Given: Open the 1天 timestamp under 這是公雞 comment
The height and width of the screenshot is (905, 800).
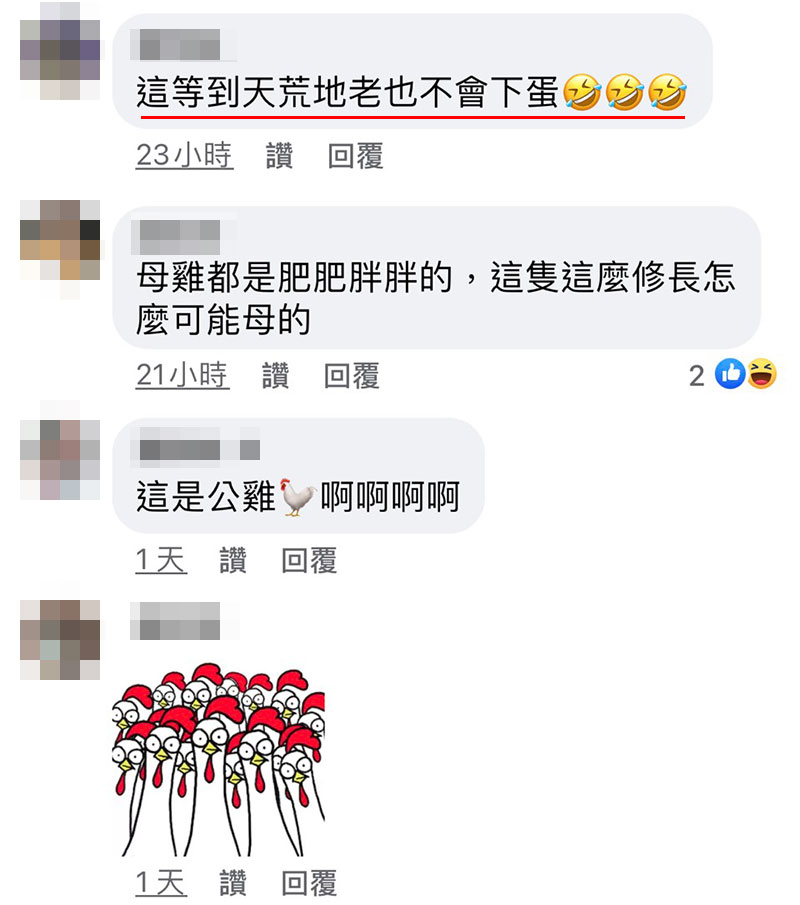Looking at the screenshot, I should click(x=161, y=560).
